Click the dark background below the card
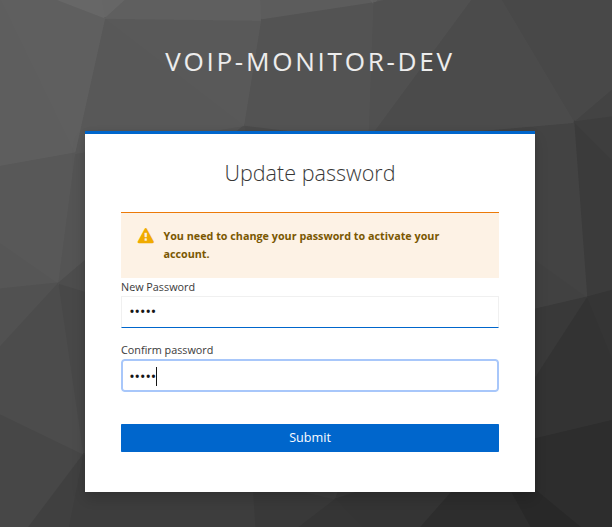The image size is (612, 527). click(310, 510)
